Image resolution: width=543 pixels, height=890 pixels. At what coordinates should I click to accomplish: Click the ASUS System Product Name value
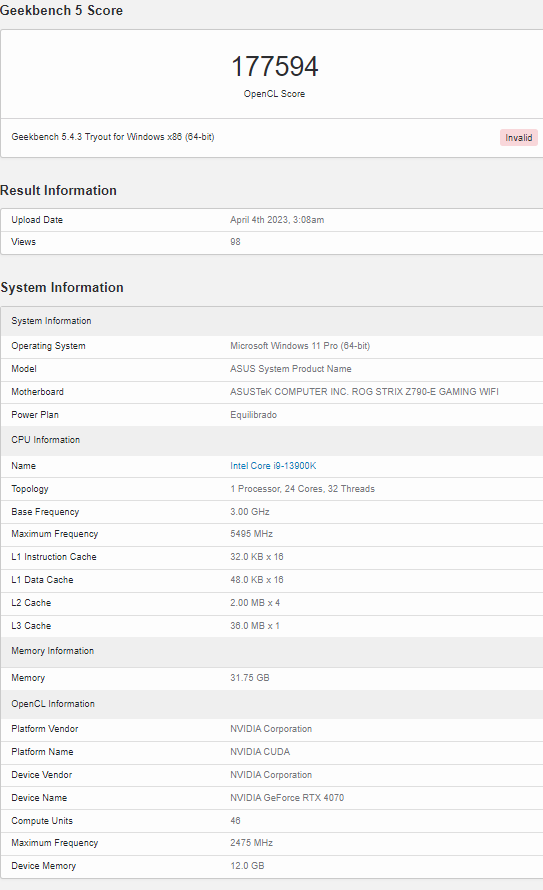[x=291, y=369]
